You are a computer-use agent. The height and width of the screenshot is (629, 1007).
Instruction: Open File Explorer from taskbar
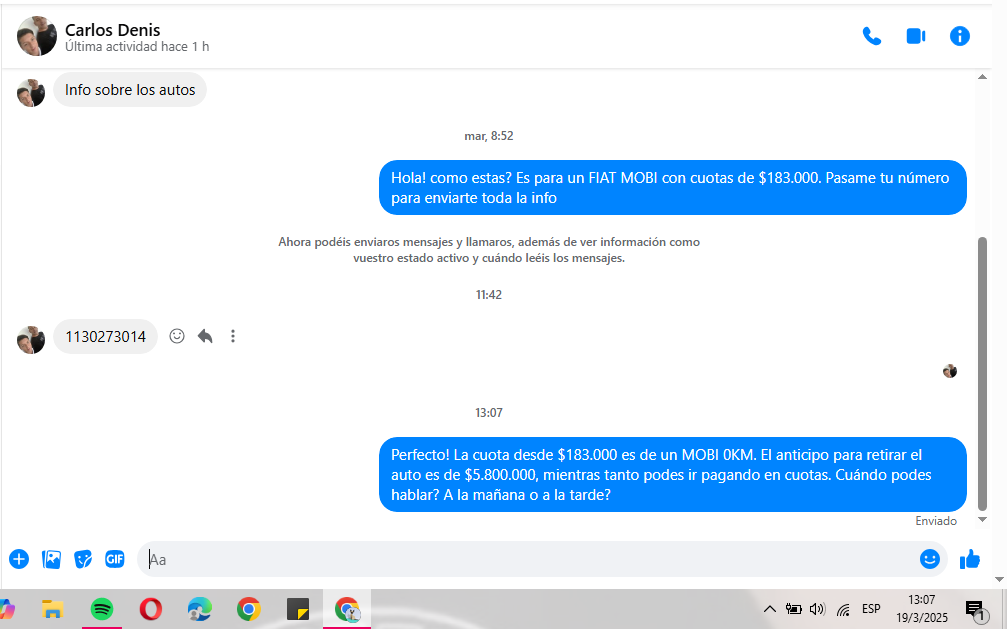(52, 609)
